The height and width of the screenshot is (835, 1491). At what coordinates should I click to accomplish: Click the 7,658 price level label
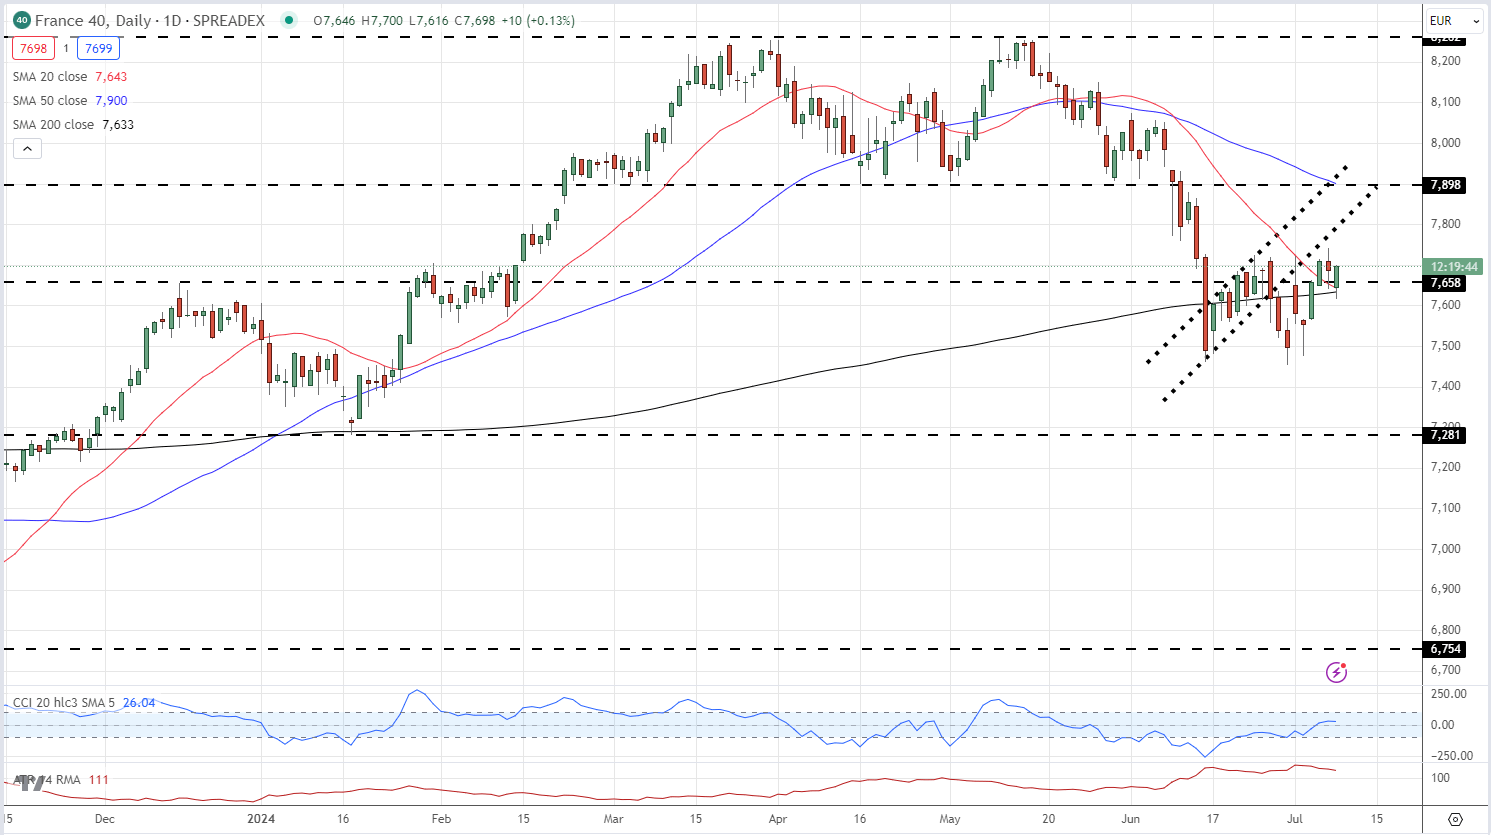pyautogui.click(x=1446, y=283)
